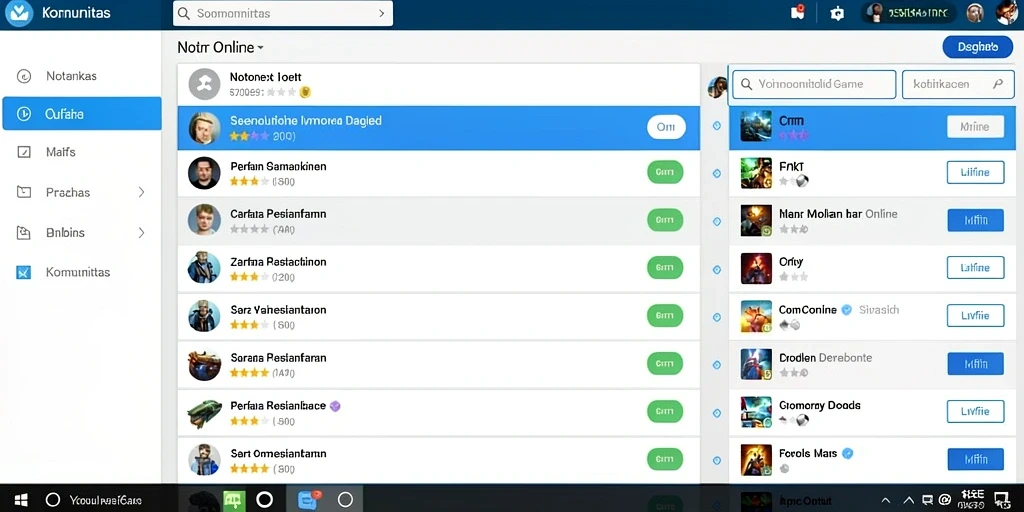Click purple badge beside Perfaia Resianlbace
The width and height of the screenshot is (1024, 512).
[x=335, y=406]
